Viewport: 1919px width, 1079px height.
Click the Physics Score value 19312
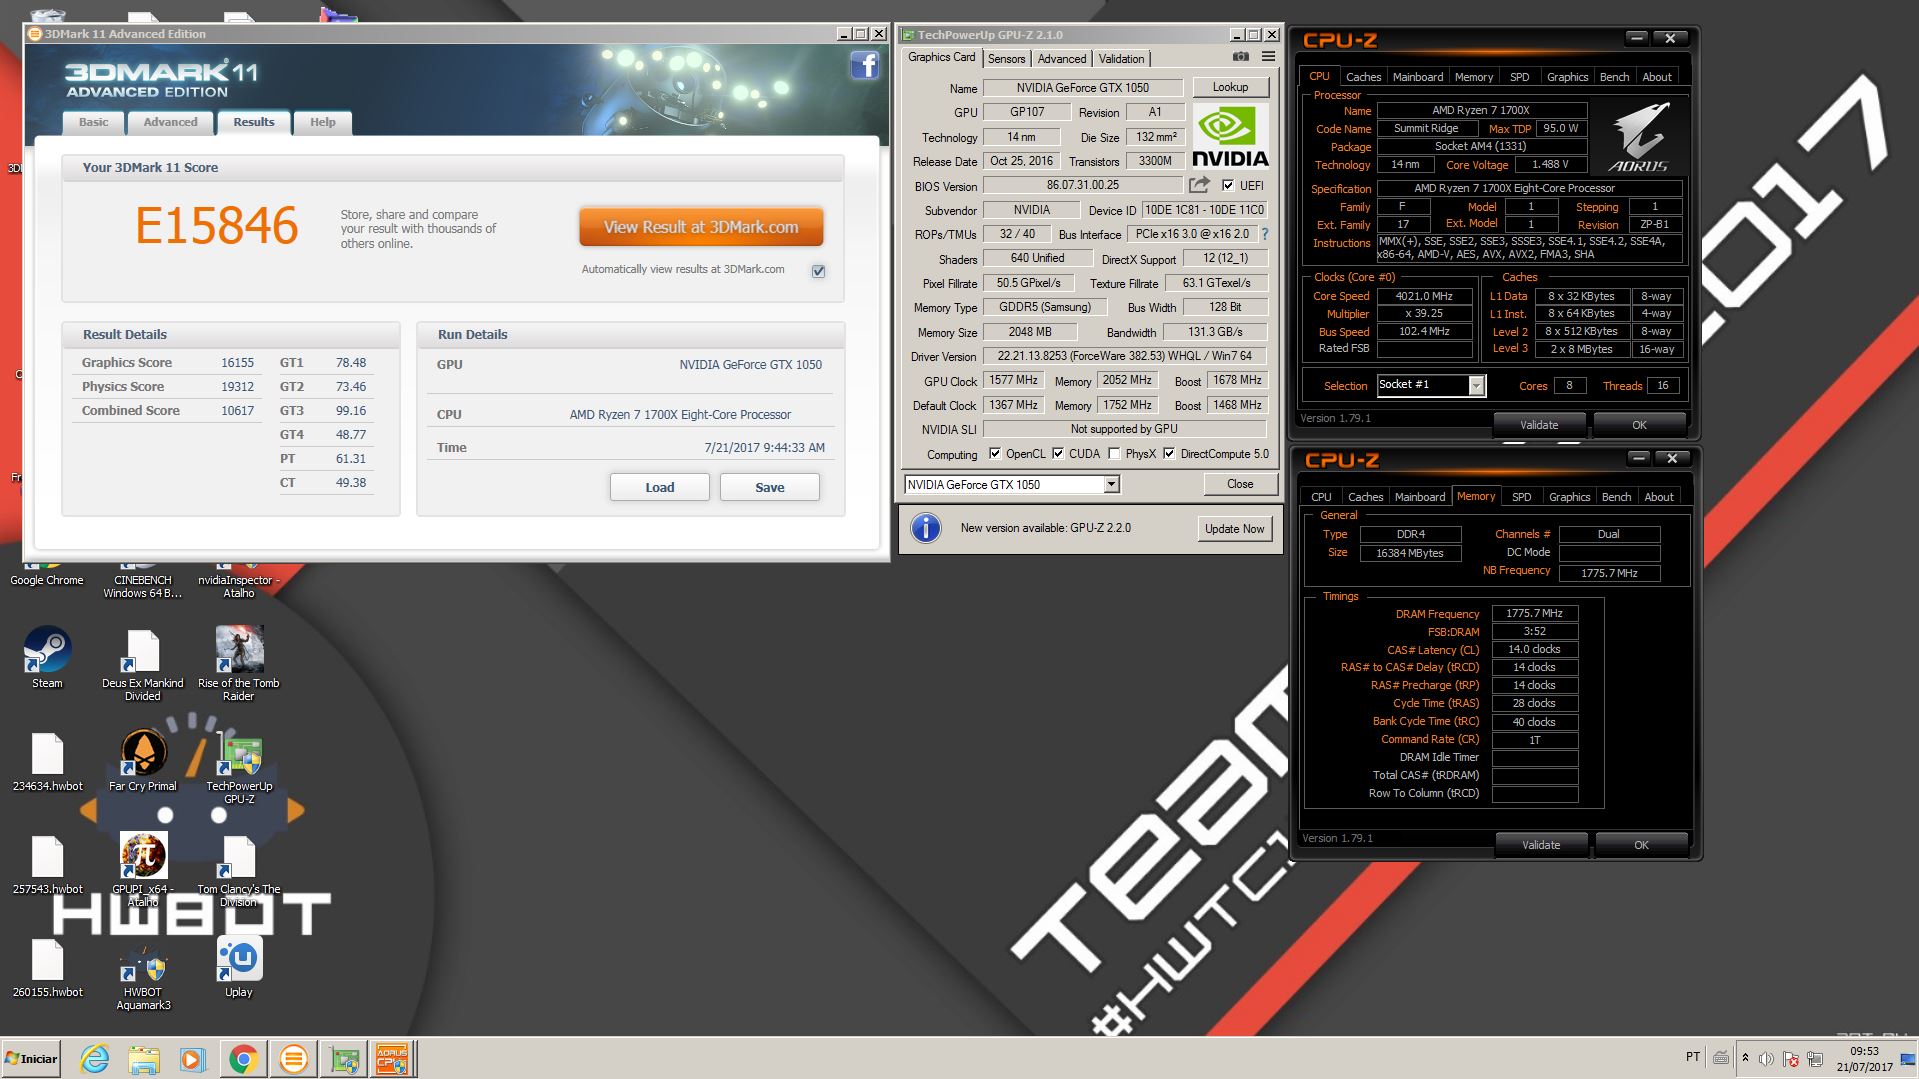tap(237, 387)
